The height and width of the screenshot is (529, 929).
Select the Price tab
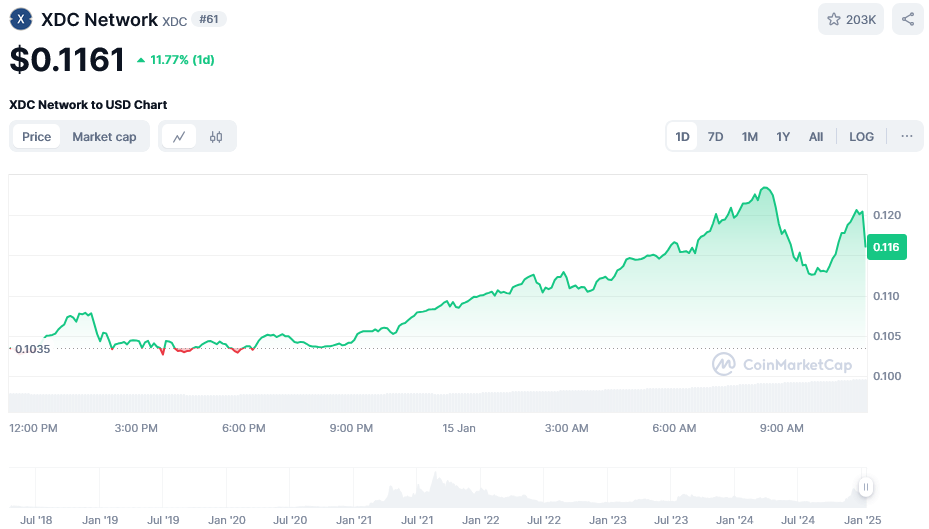tap(37, 137)
